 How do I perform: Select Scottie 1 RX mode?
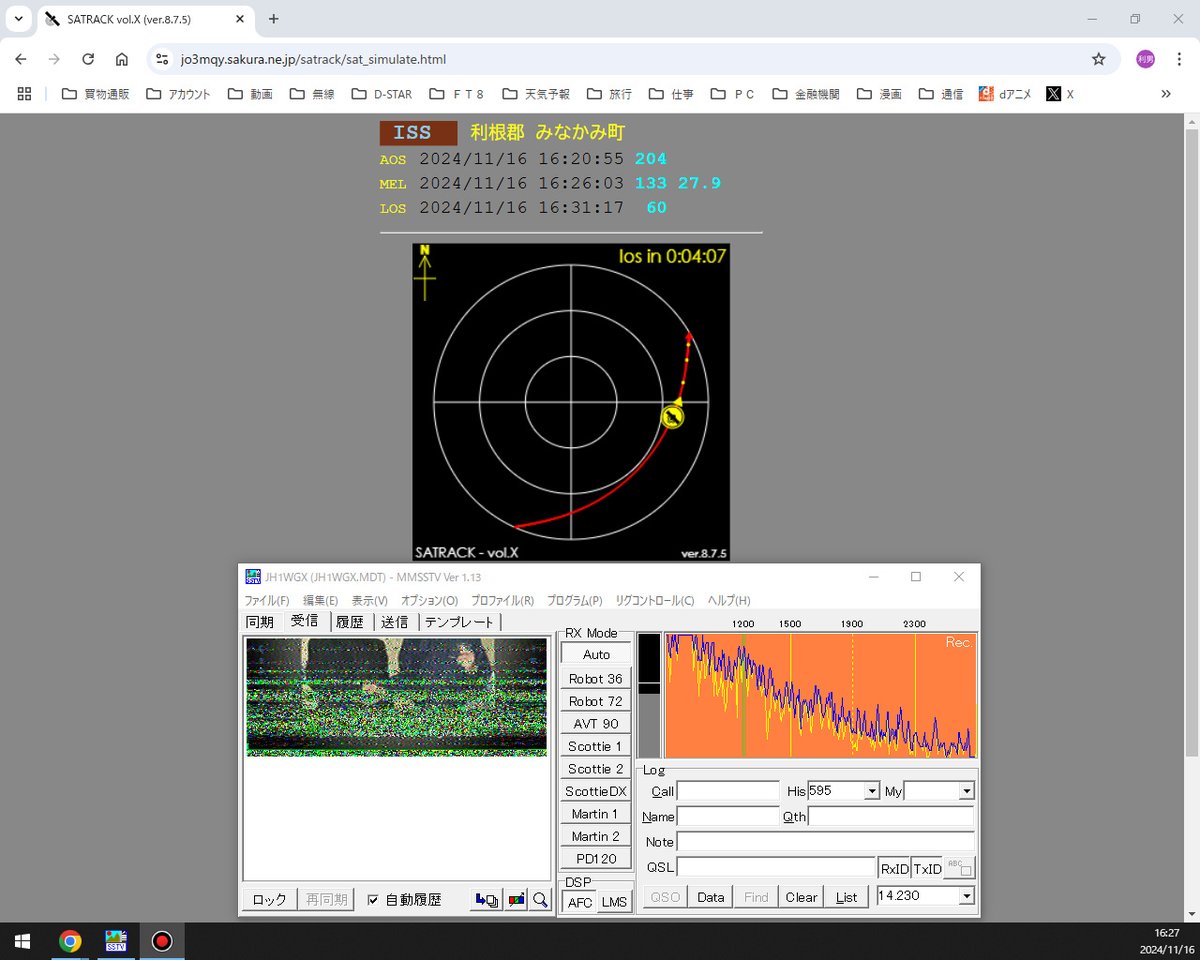click(596, 746)
